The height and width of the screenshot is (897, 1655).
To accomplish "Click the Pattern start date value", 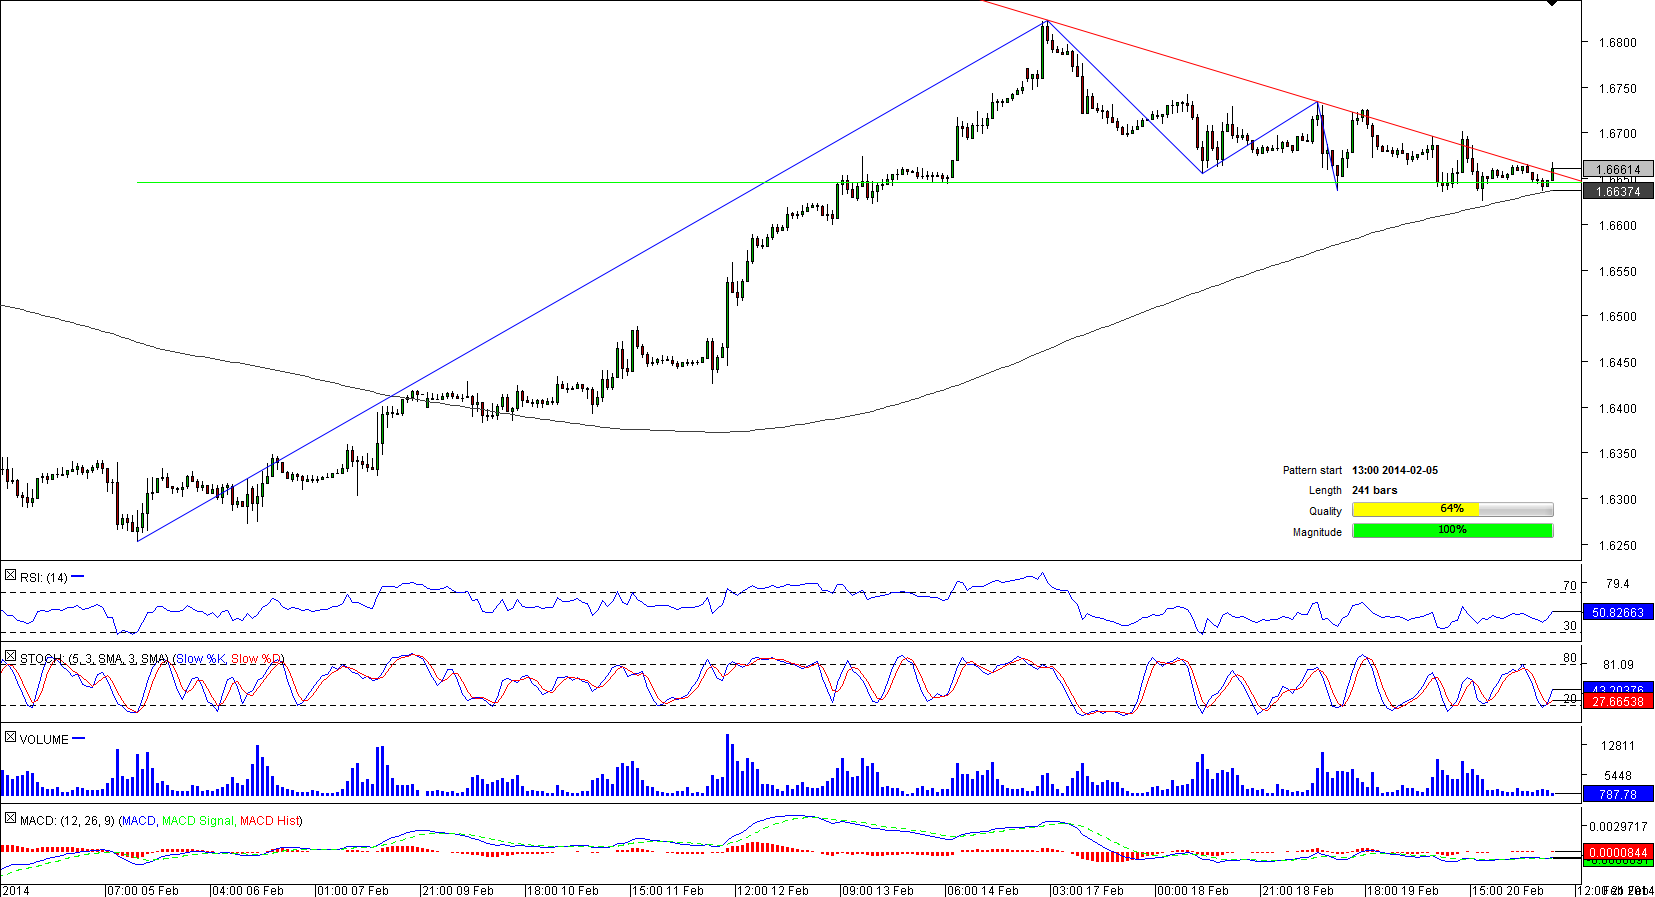I will coord(1394,470).
